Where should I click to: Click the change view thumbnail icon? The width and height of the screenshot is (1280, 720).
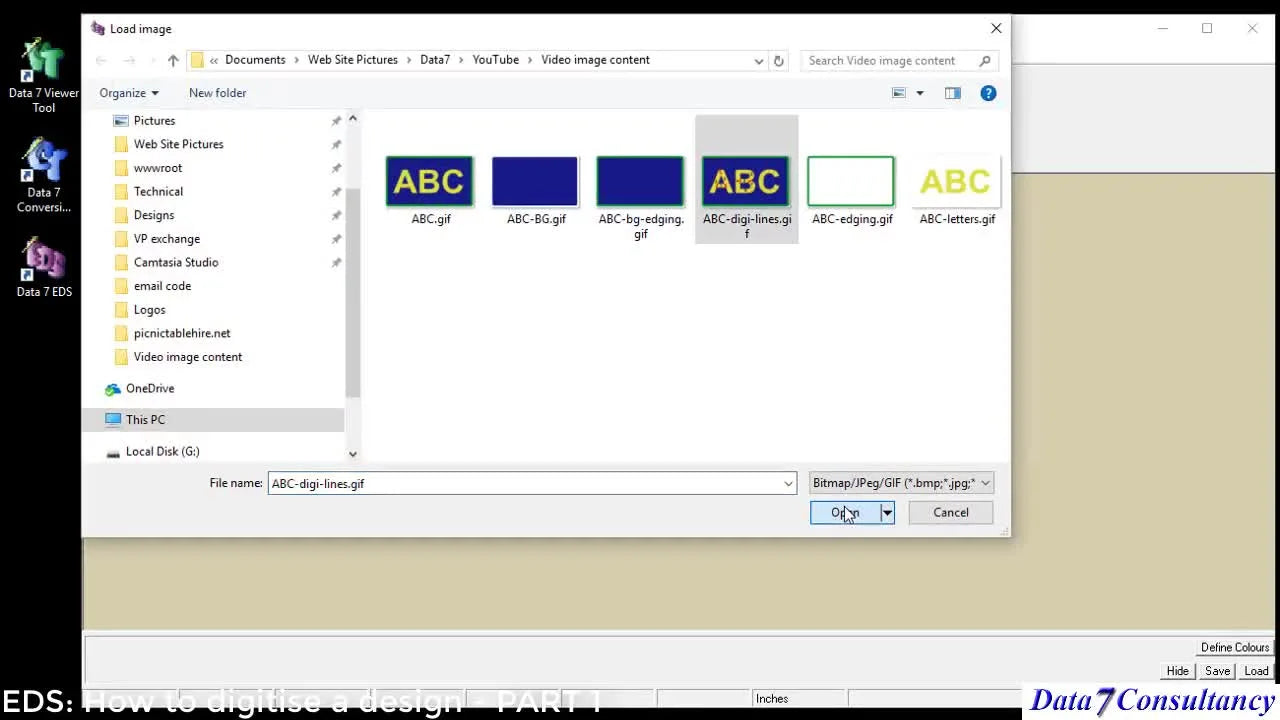pyautogui.click(x=898, y=93)
